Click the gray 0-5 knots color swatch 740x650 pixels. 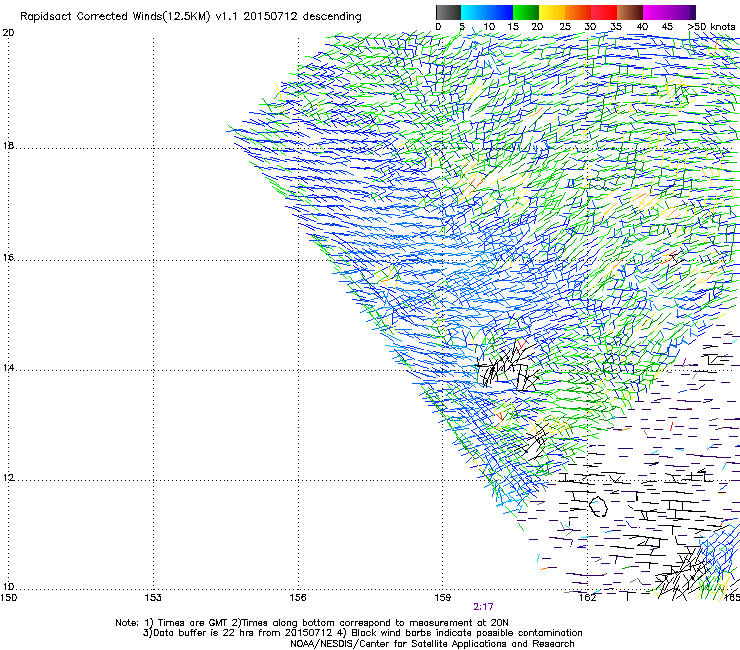448,12
